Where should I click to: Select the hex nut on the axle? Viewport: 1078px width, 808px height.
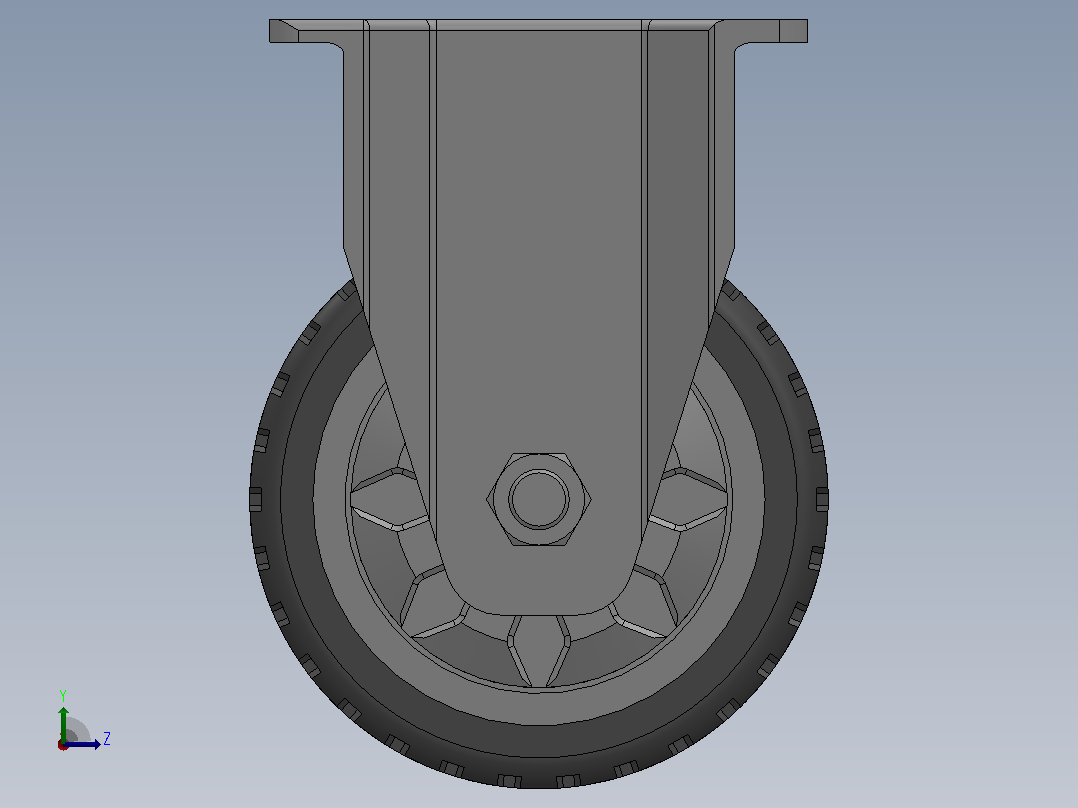pos(539,499)
